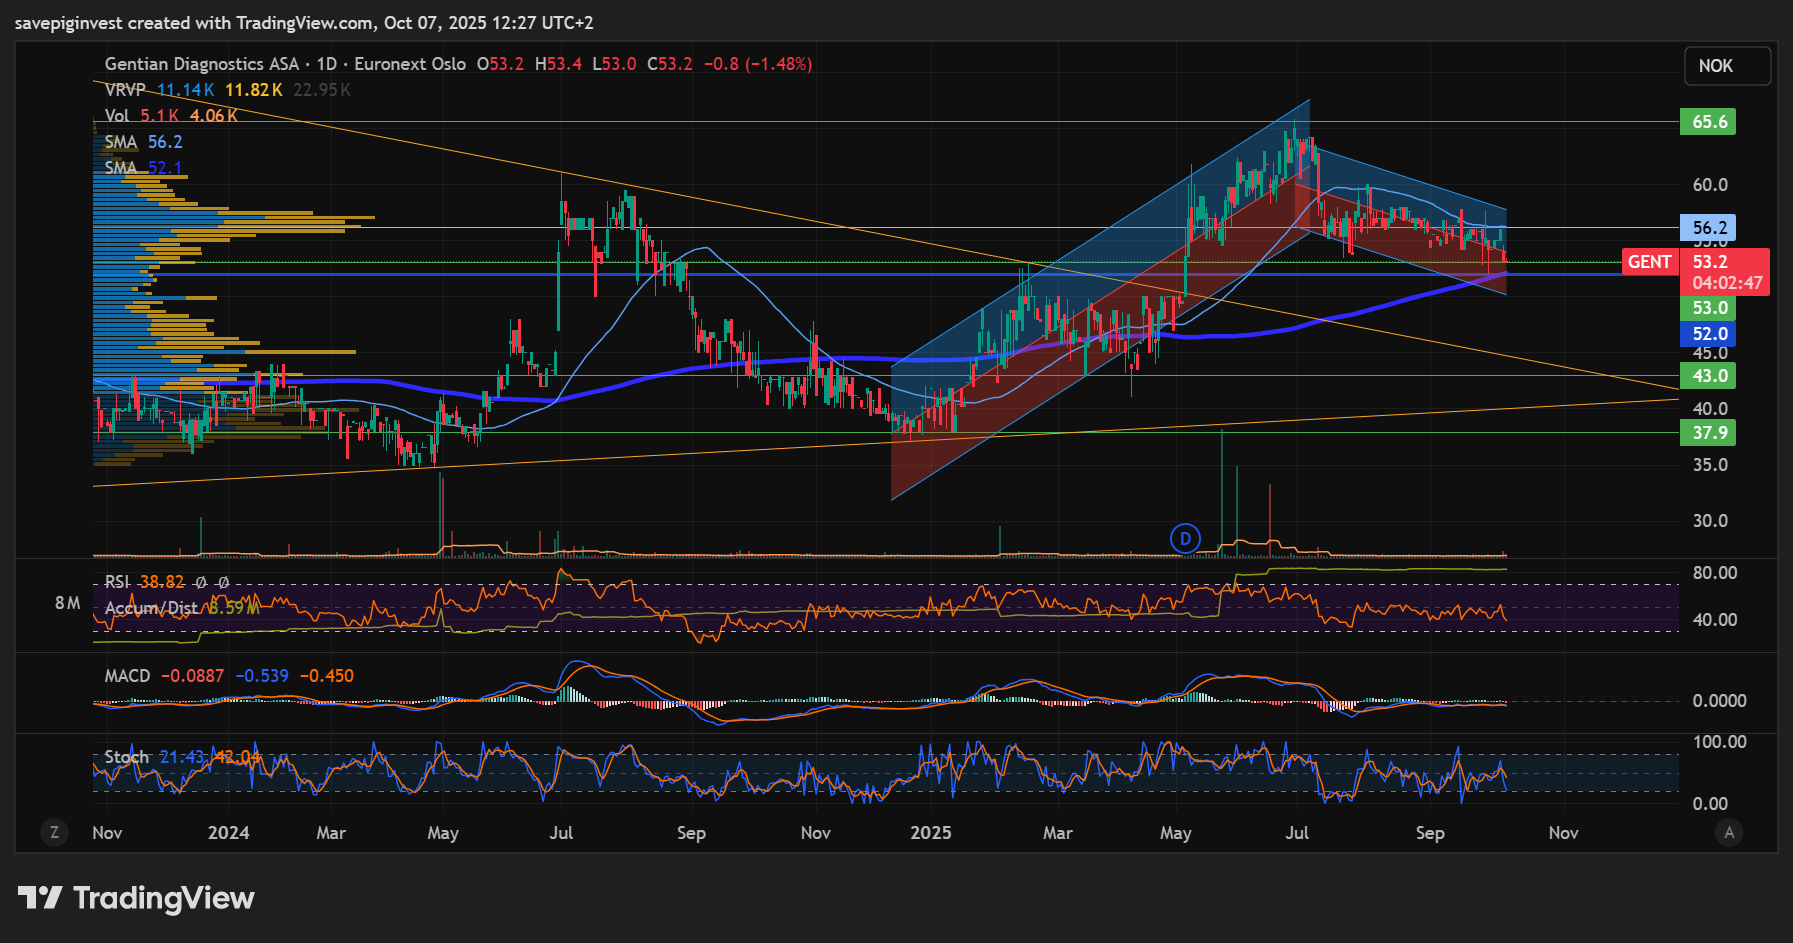The width and height of the screenshot is (1793, 943).
Task: Expand the MACD indicator legend
Action: click(127, 676)
